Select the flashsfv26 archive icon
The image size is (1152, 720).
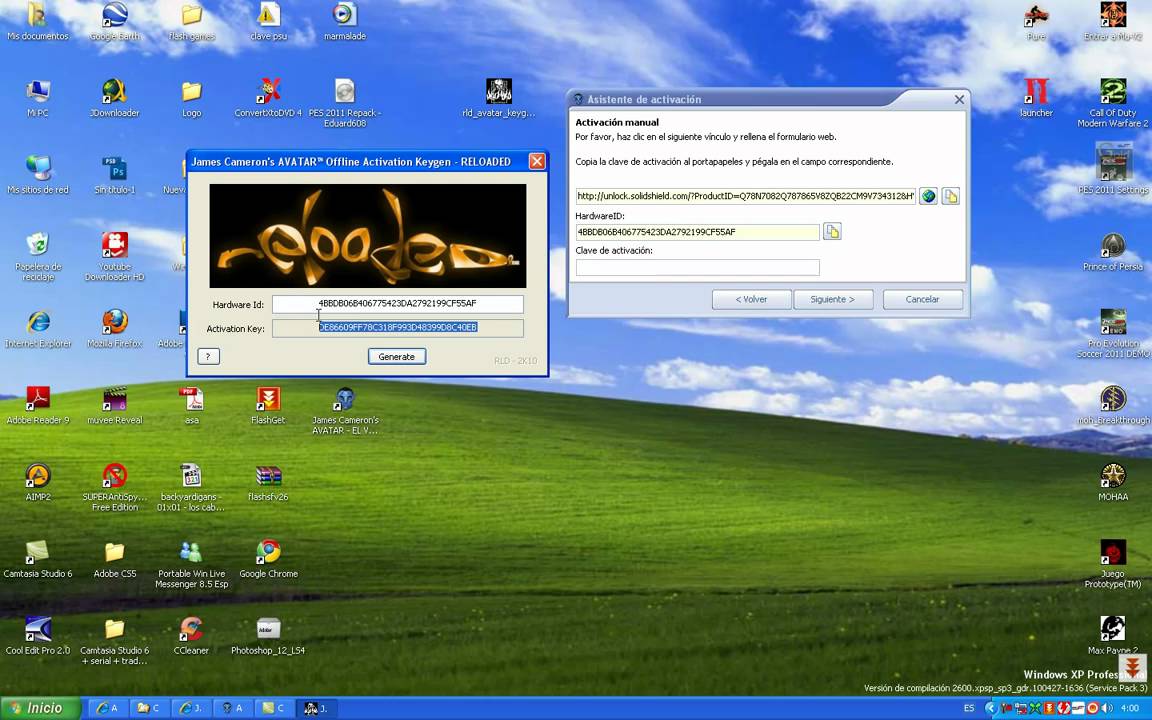[x=268, y=482]
